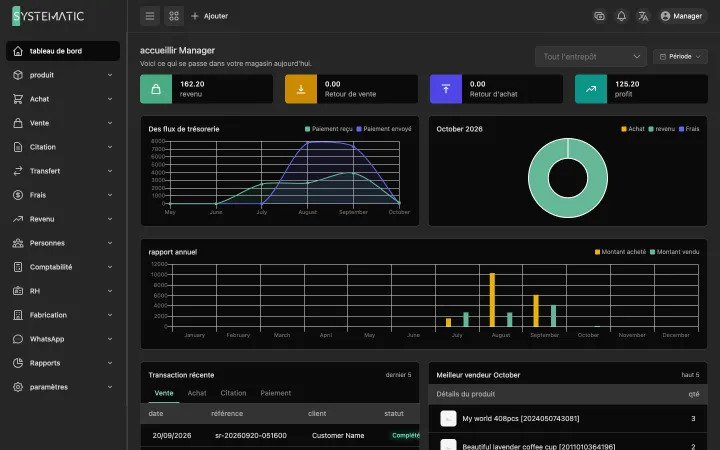Image resolution: width=720 pixels, height=450 pixels.
Task: Click the Achat cart icon
Action: click(18, 99)
